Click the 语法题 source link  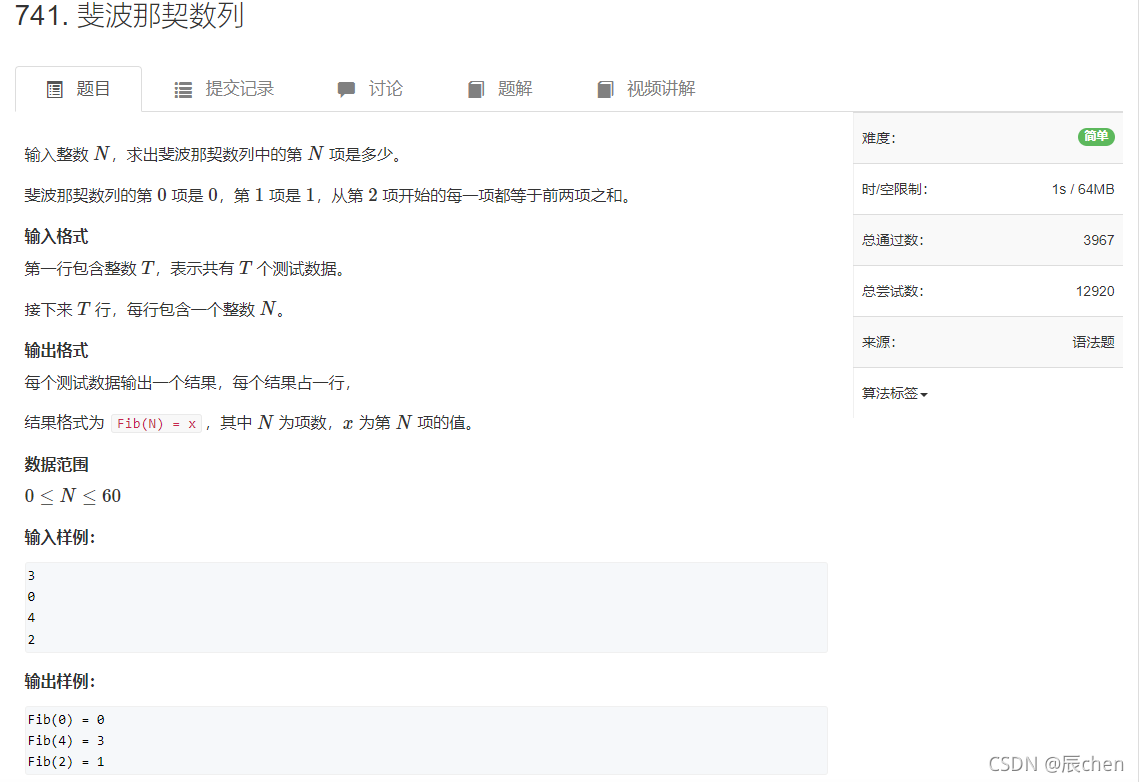[x=1094, y=341]
